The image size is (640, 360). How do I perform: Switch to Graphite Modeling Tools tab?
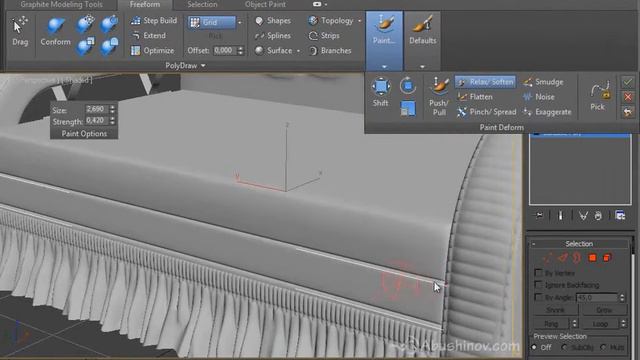[61, 4]
